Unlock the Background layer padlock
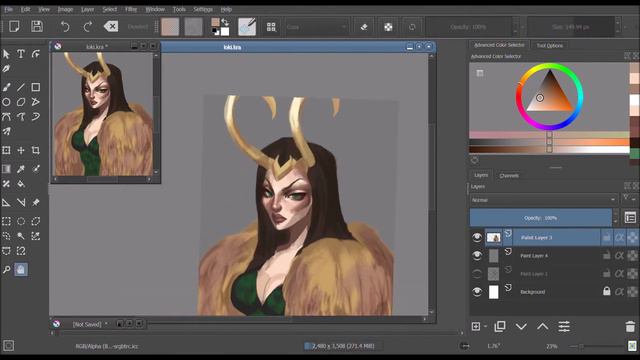The width and height of the screenshot is (640, 360). point(607,291)
